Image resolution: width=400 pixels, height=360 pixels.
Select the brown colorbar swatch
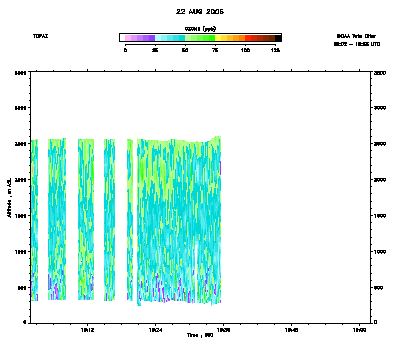pos(272,38)
